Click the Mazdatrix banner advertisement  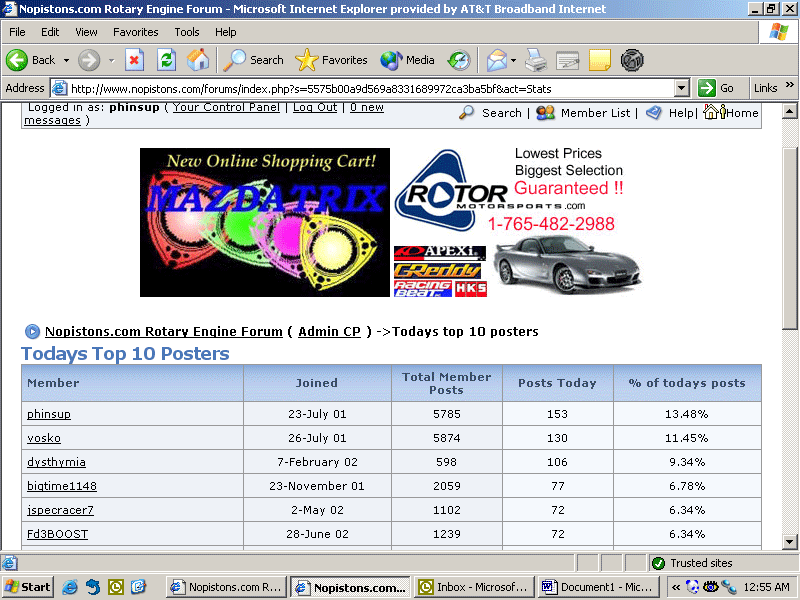[x=264, y=222]
